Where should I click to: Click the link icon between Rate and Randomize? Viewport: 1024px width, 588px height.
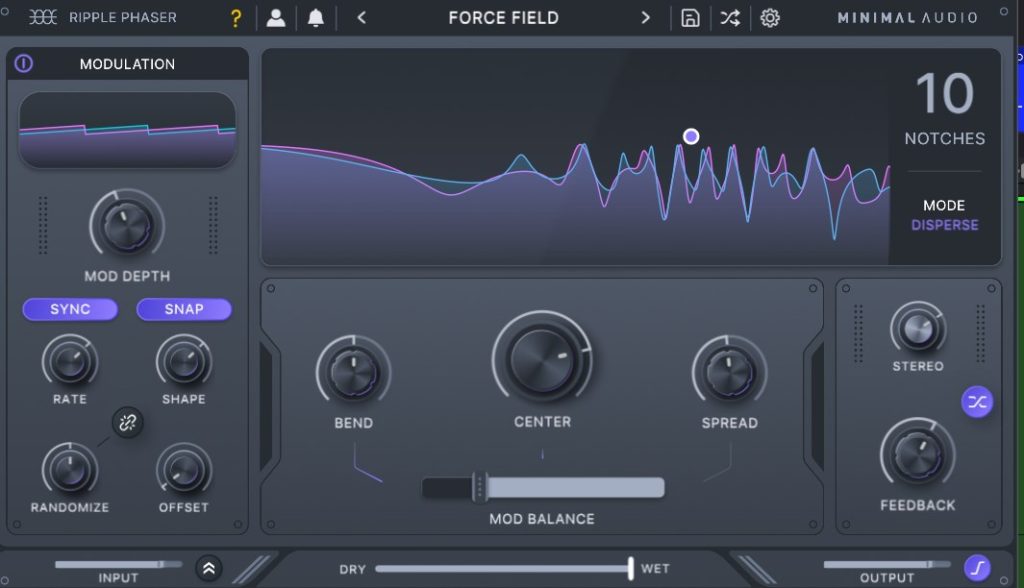(127, 423)
